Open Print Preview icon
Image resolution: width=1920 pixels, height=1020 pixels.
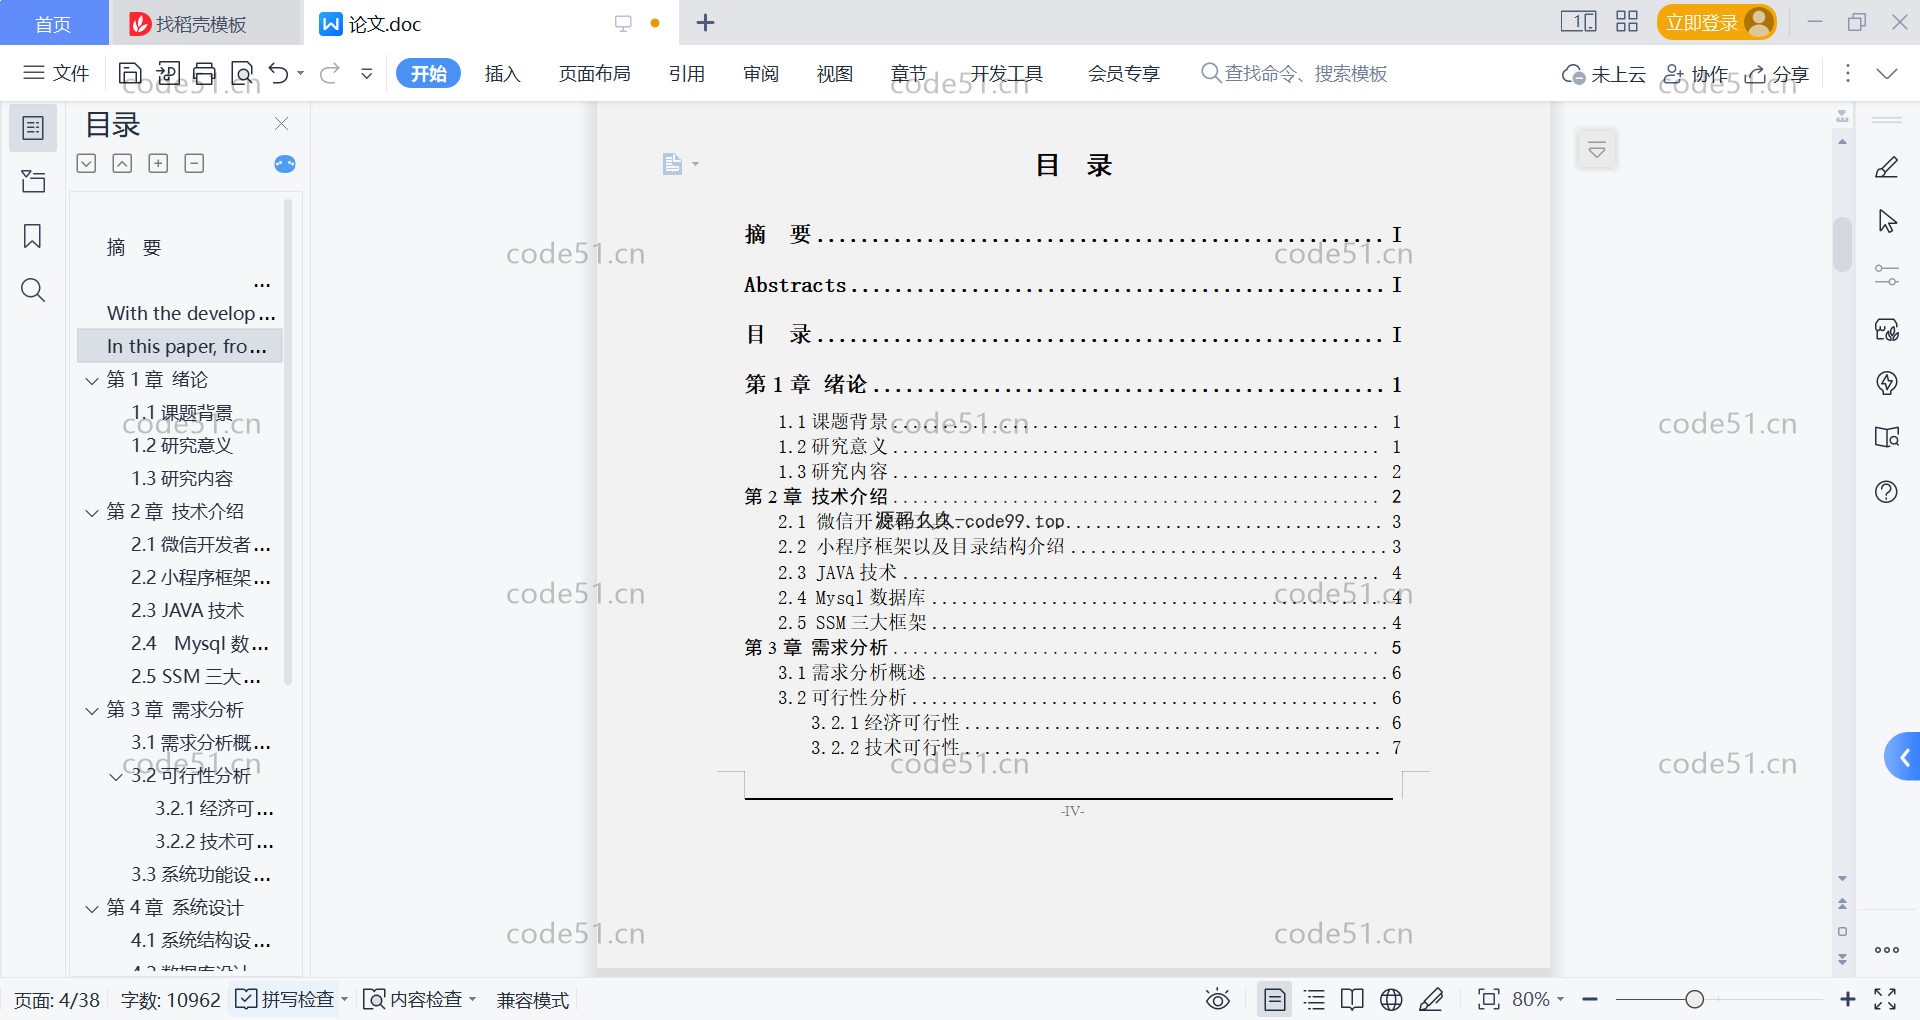click(x=242, y=73)
